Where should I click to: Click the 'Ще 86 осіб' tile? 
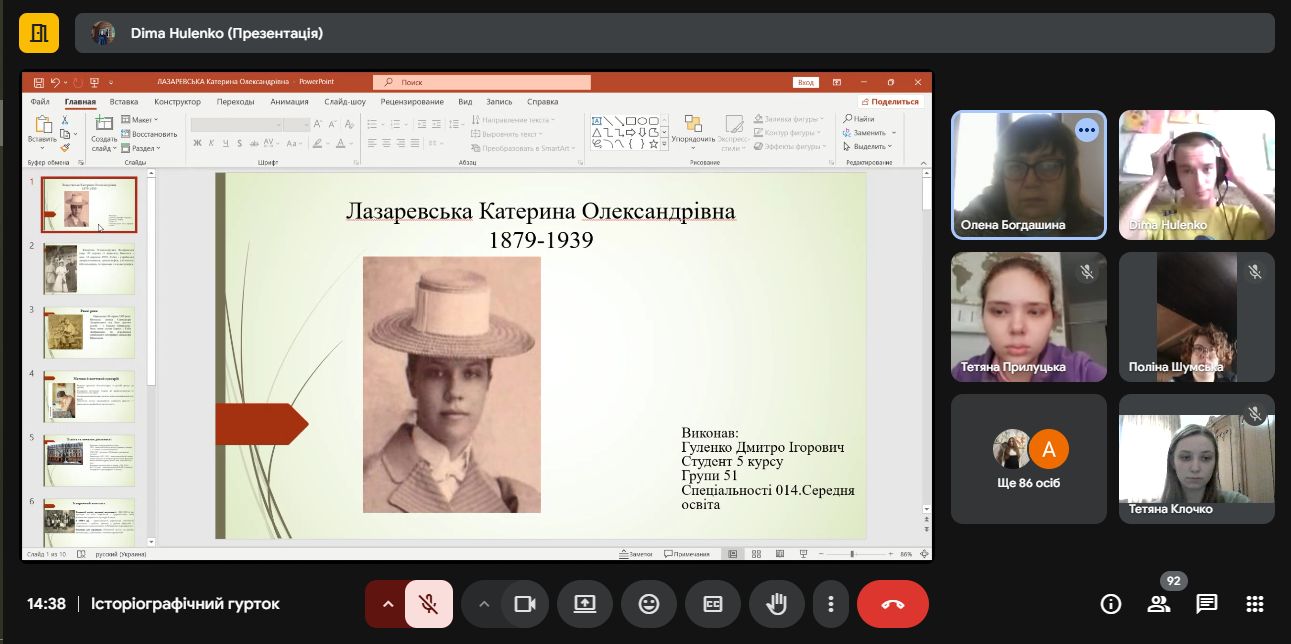1029,459
